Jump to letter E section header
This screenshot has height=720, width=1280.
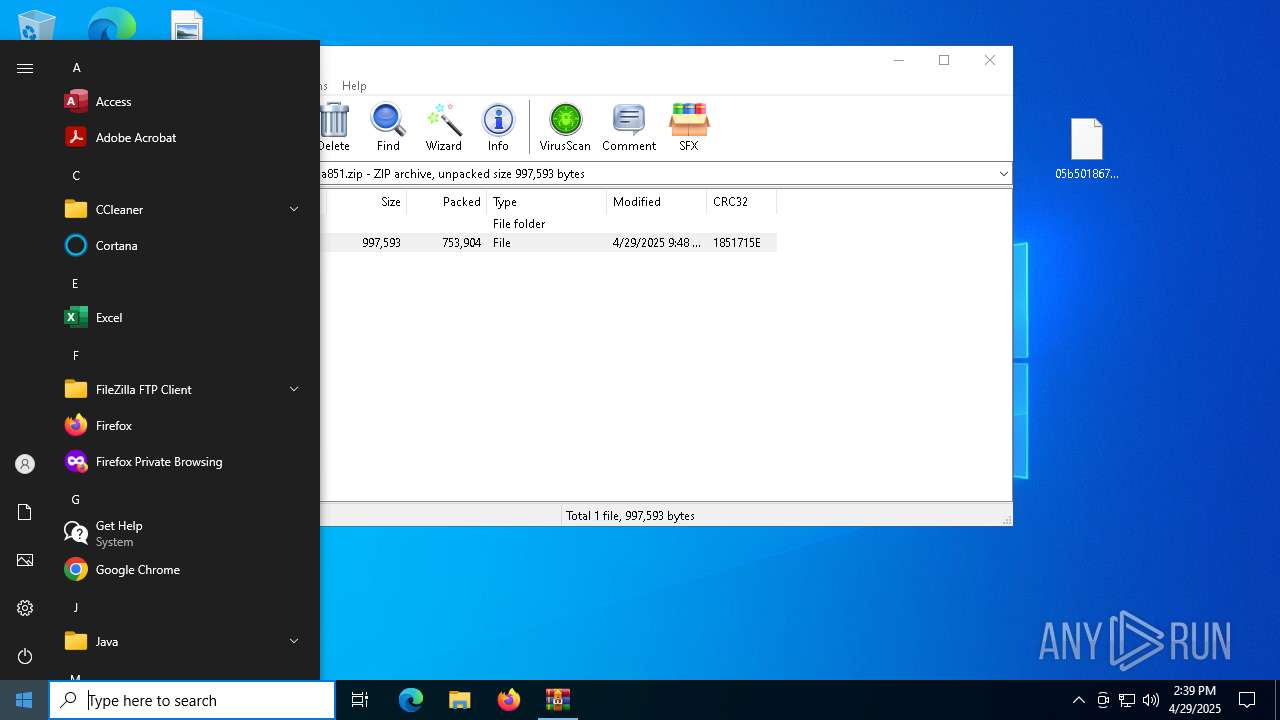pos(75,284)
